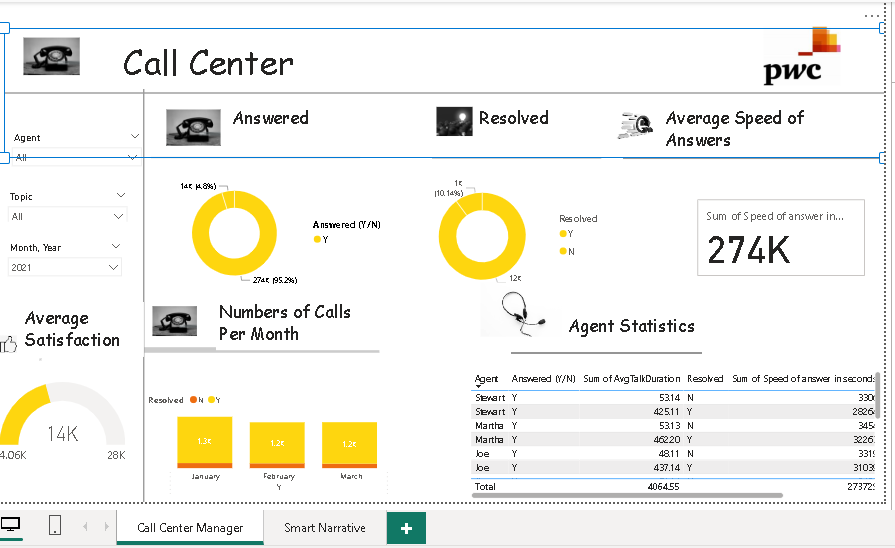Image resolution: width=895 pixels, height=548 pixels.
Task: Click the speed icon beside Average Speed of Answers
Action: click(x=635, y=125)
